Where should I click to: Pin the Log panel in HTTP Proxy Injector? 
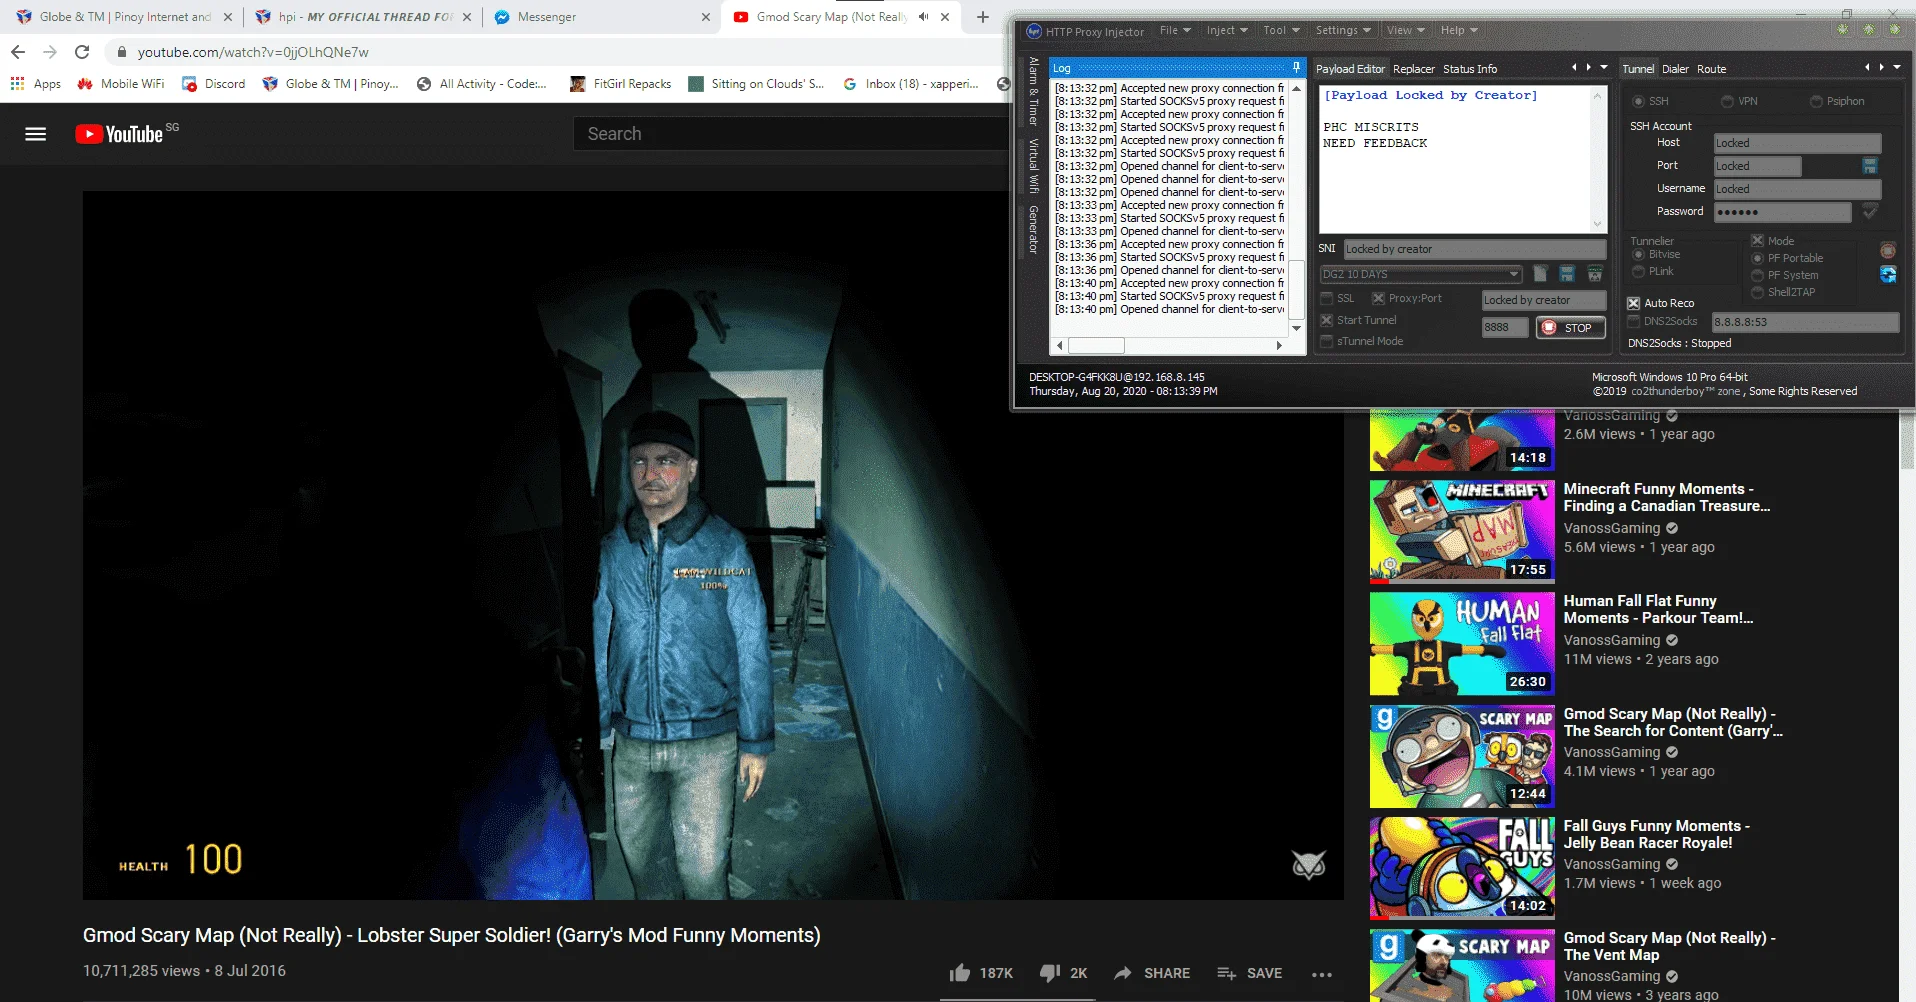pos(1296,68)
